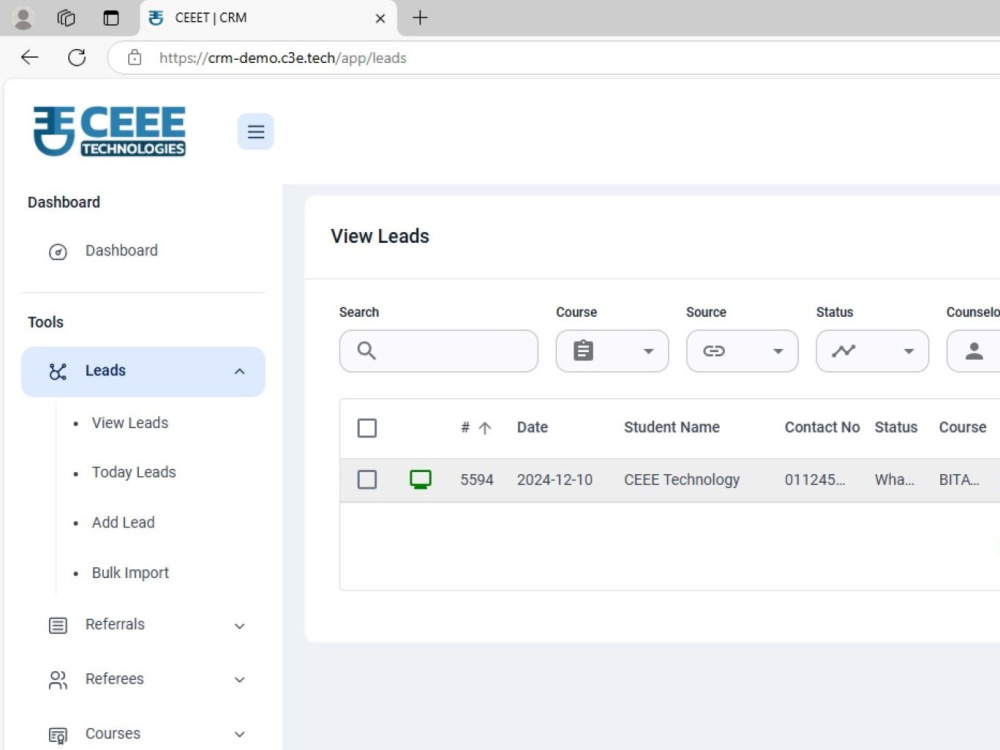The height and width of the screenshot is (750, 1000).
Task: Click the course cell BITA…
Action: 959,480
